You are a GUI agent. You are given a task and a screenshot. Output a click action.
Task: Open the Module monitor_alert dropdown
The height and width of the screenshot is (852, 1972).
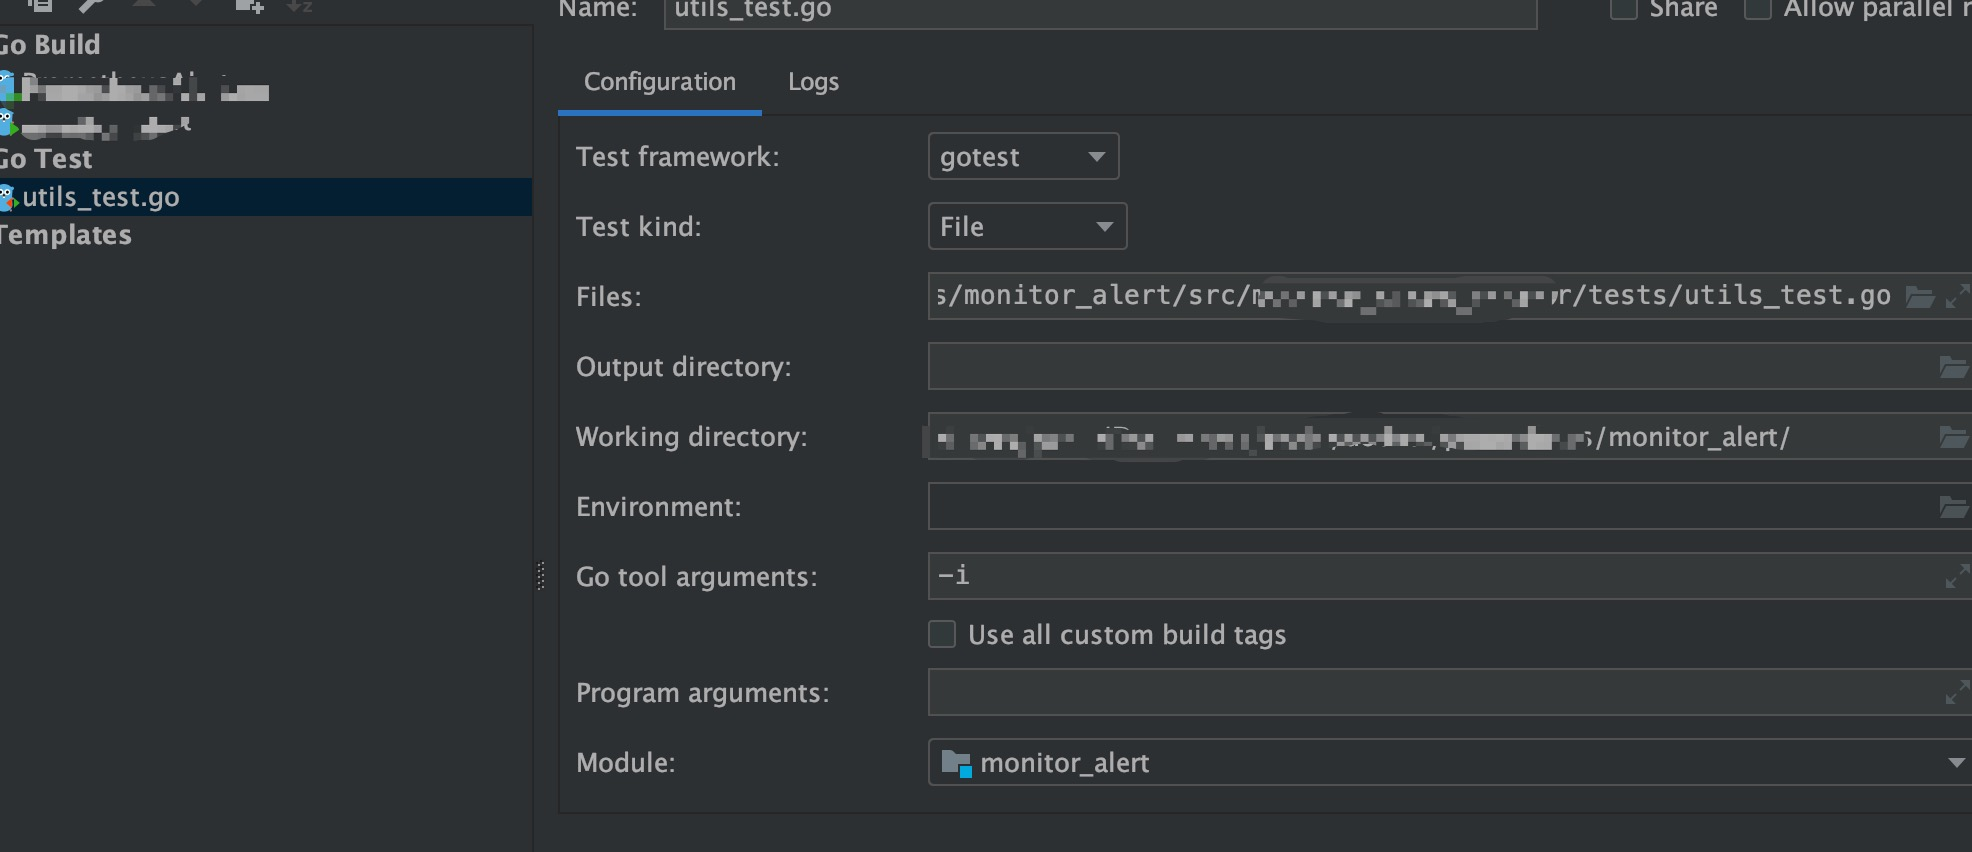(1450, 763)
